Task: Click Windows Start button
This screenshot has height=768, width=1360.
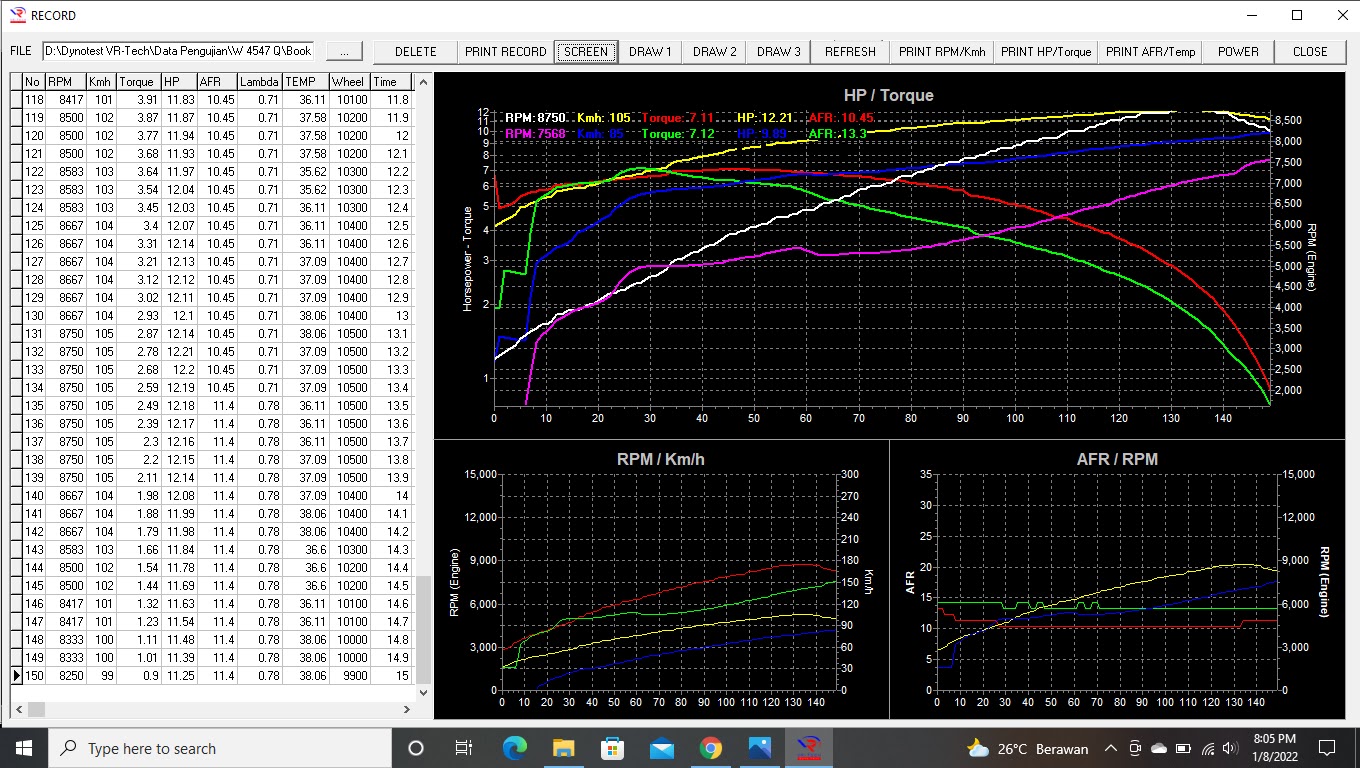Action: click(x=24, y=748)
